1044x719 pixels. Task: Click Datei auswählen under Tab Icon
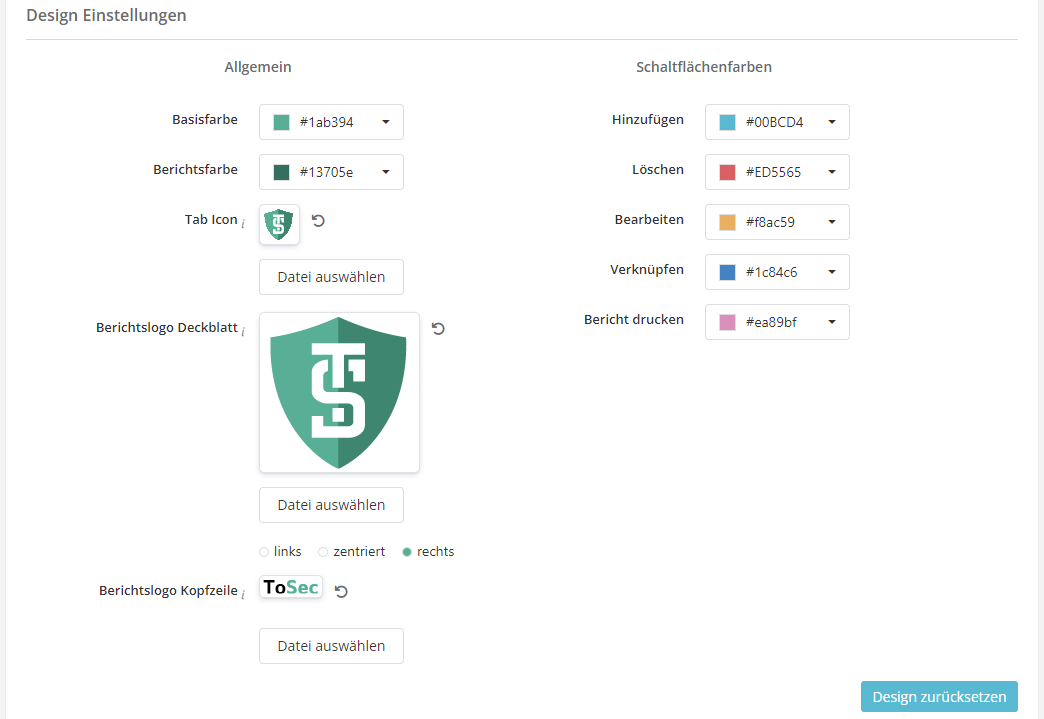coord(332,277)
